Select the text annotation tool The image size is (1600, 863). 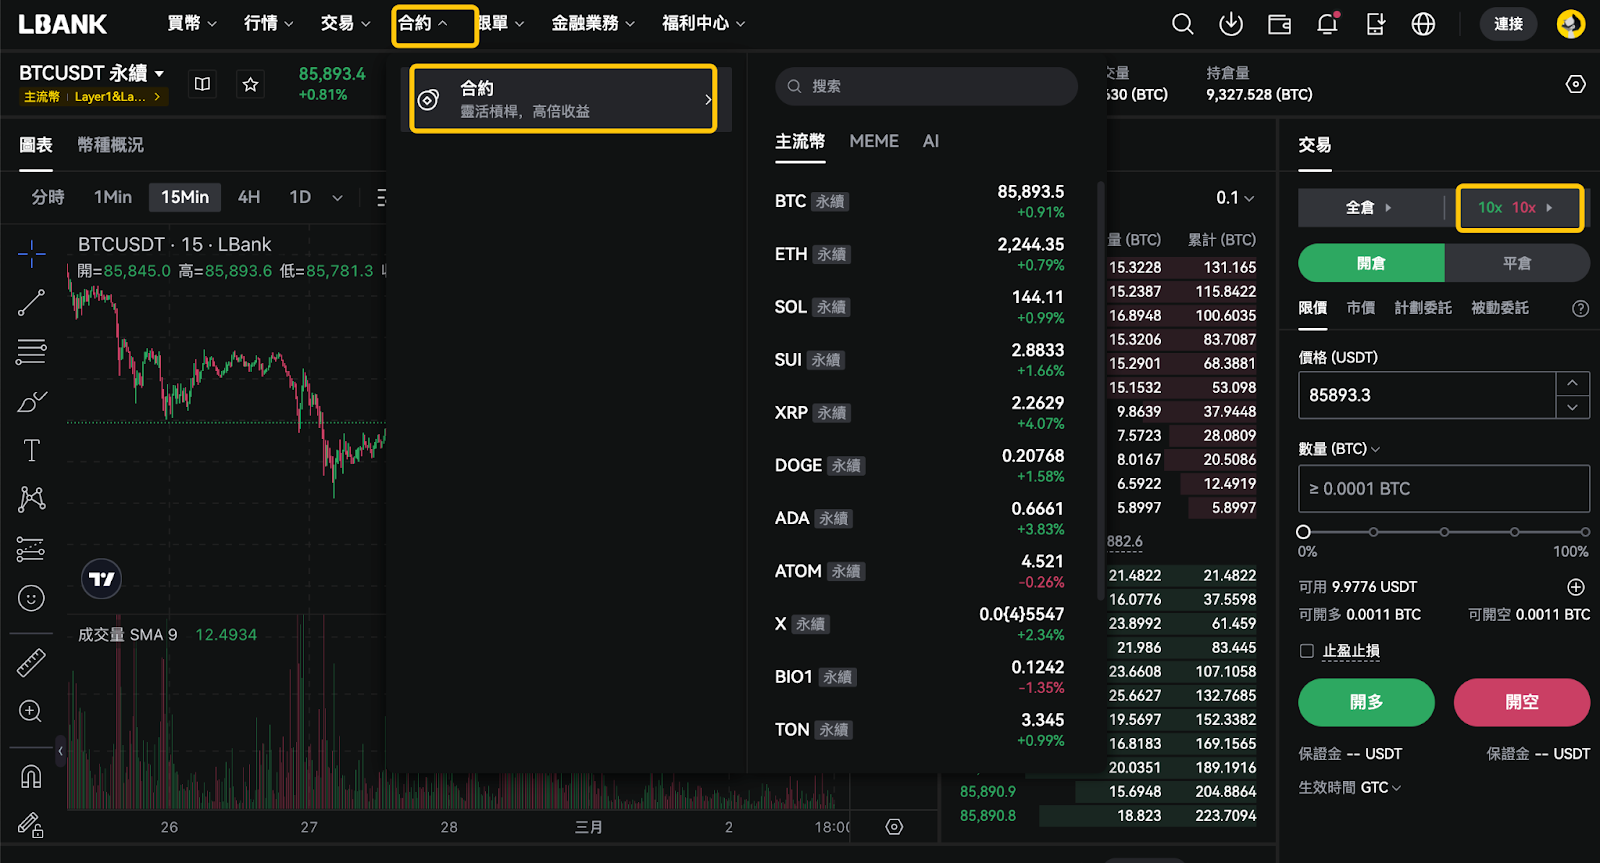click(x=31, y=450)
